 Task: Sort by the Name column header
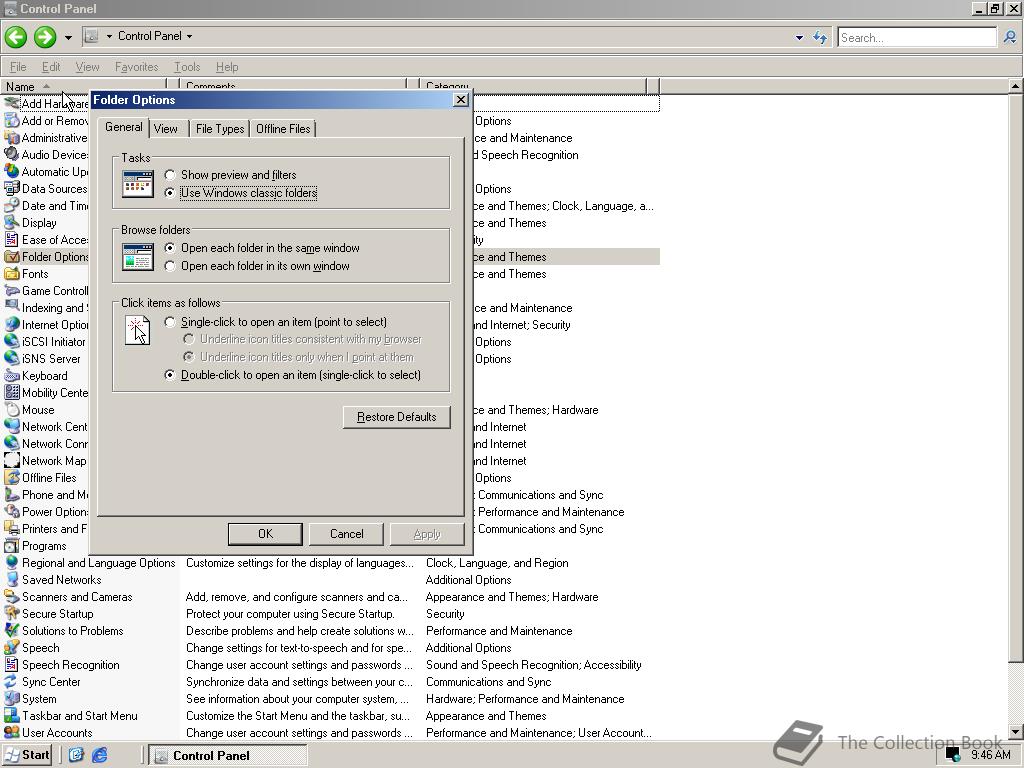pos(85,86)
